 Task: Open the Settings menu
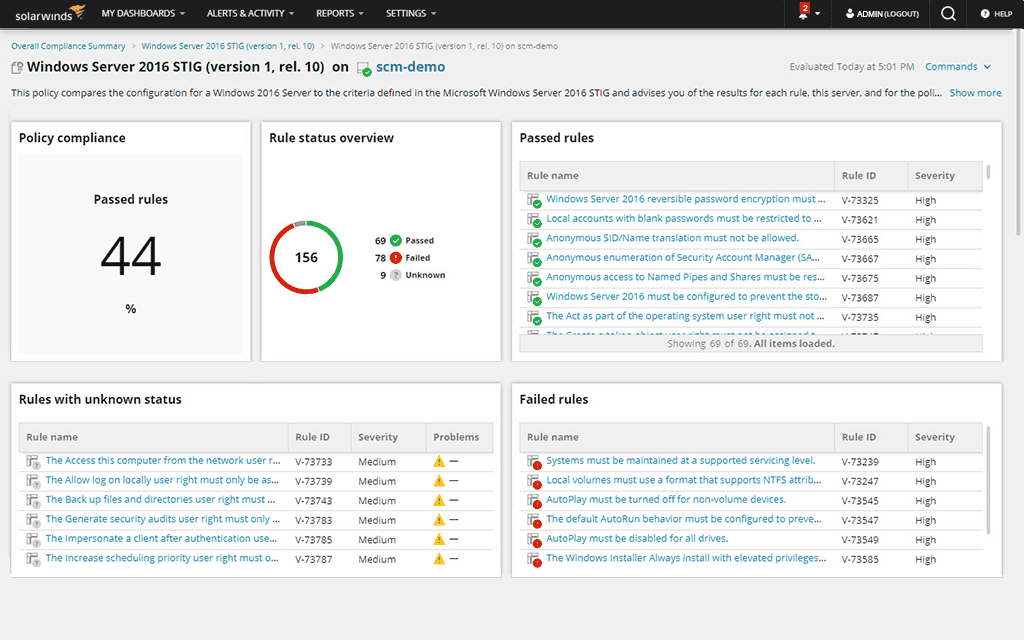[409, 14]
